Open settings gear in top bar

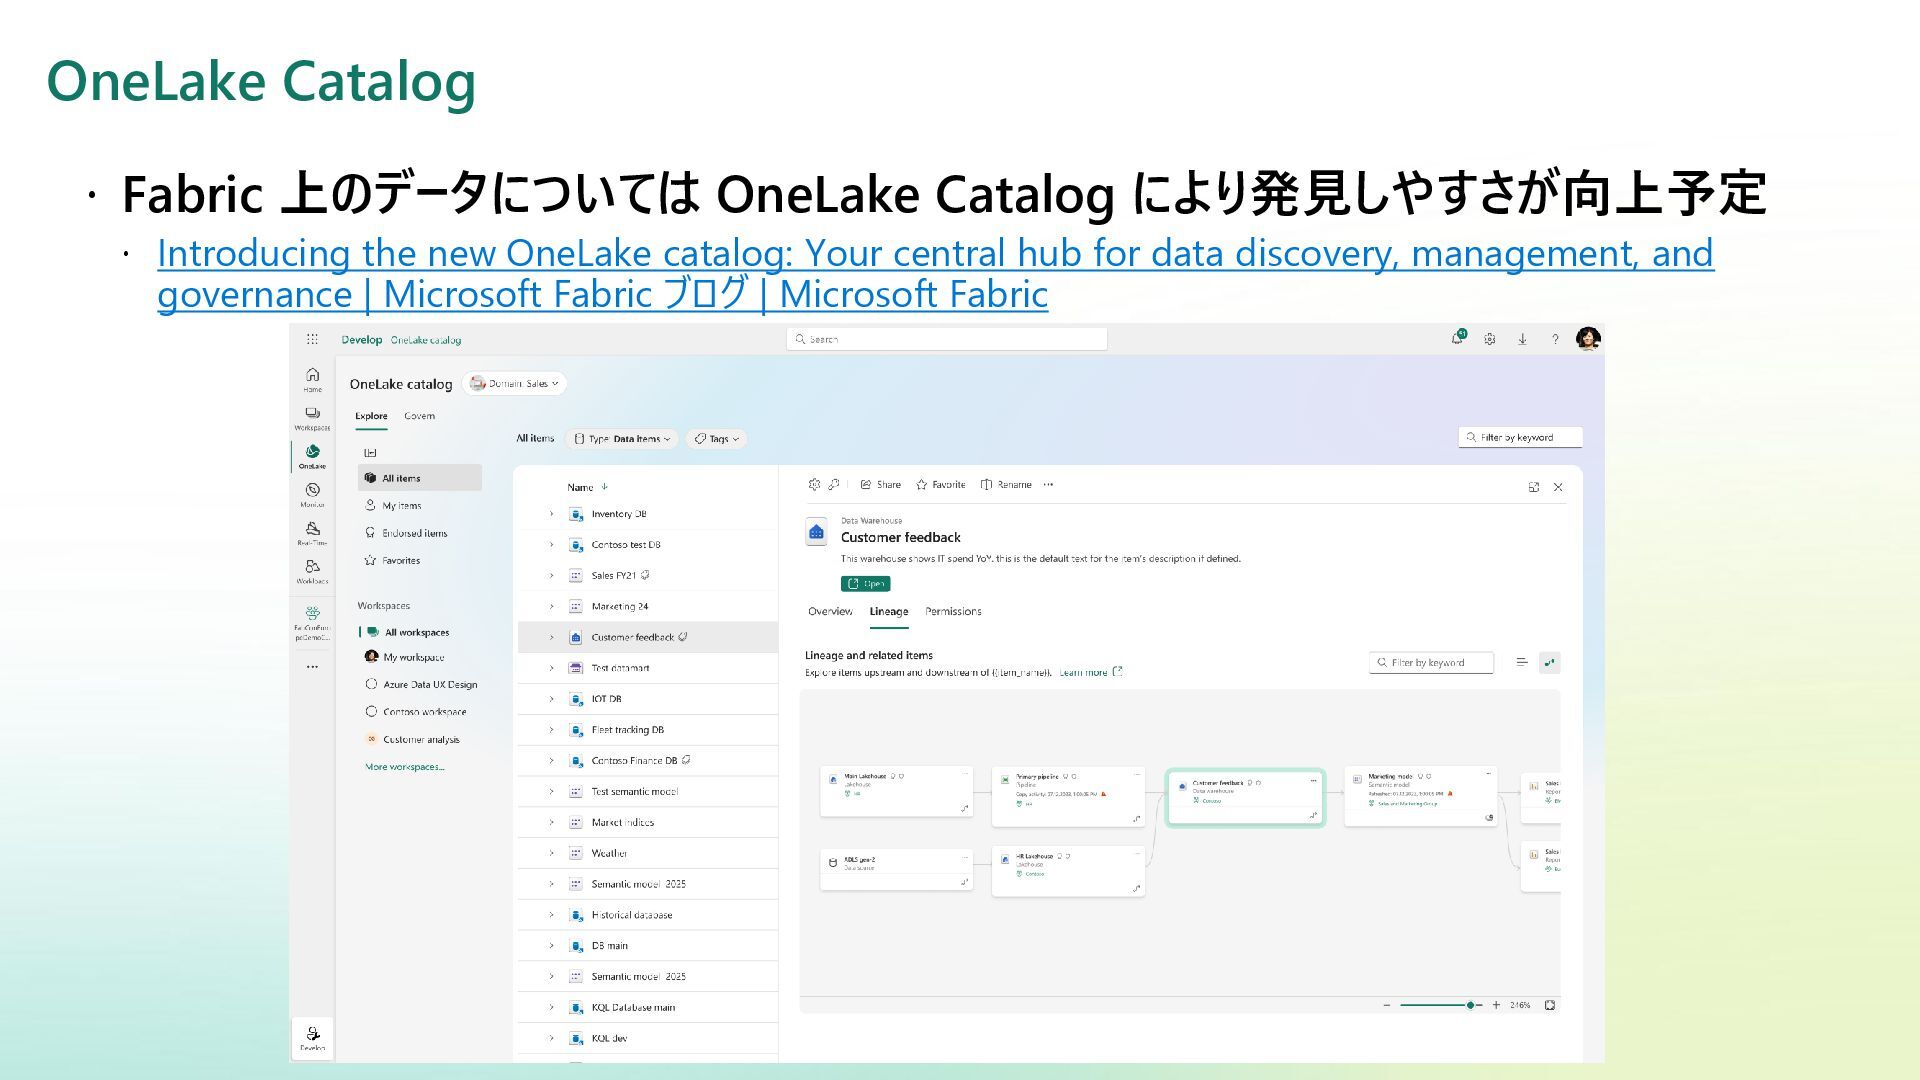click(1490, 339)
